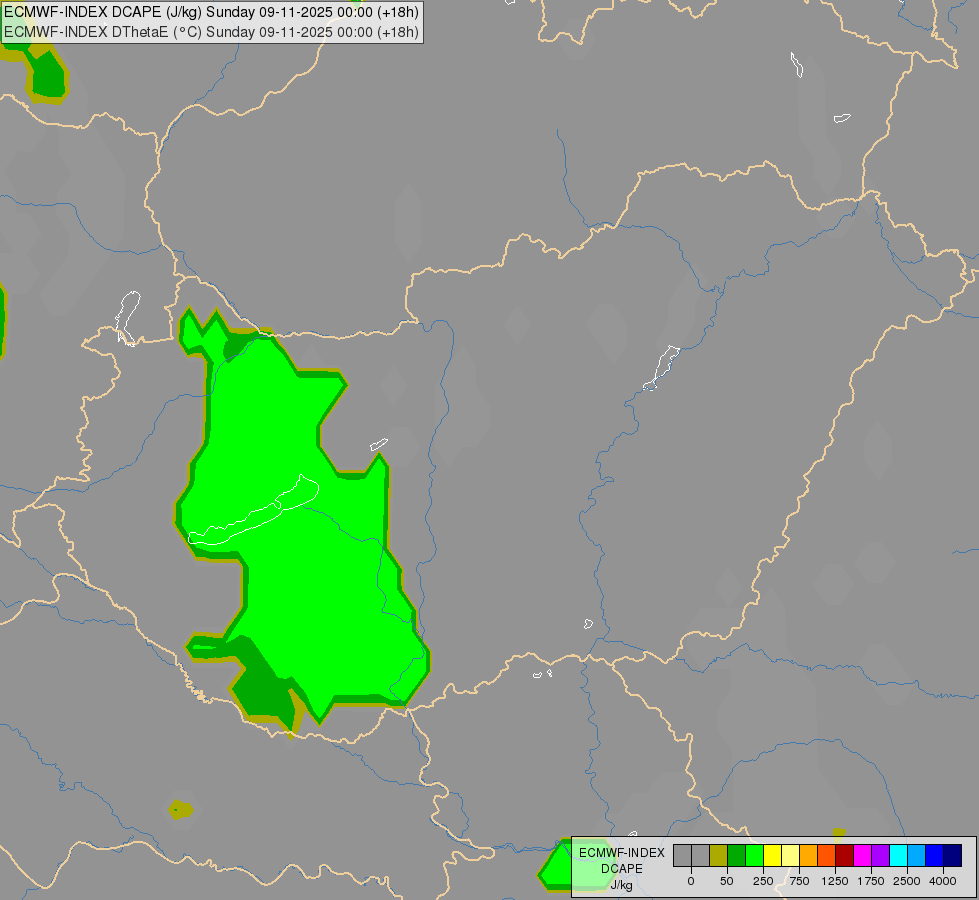
Task: Click the "50" legend scale label
Action: pyautogui.click(x=727, y=881)
